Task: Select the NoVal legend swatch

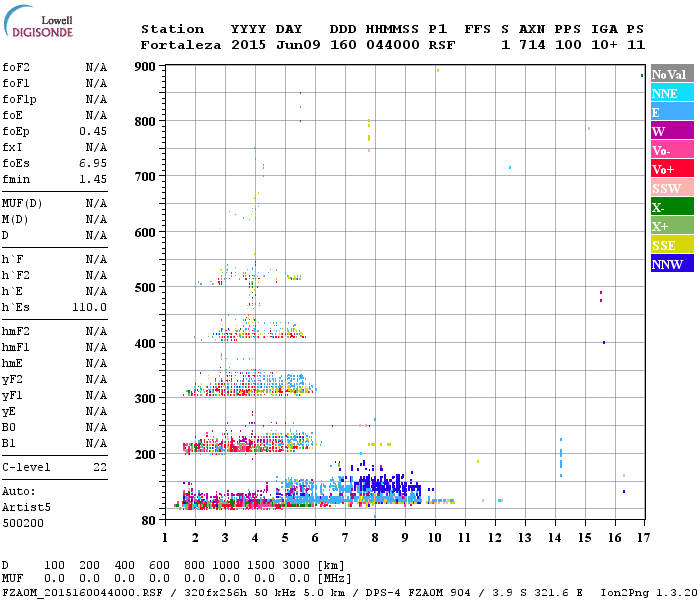Action: [x=672, y=74]
